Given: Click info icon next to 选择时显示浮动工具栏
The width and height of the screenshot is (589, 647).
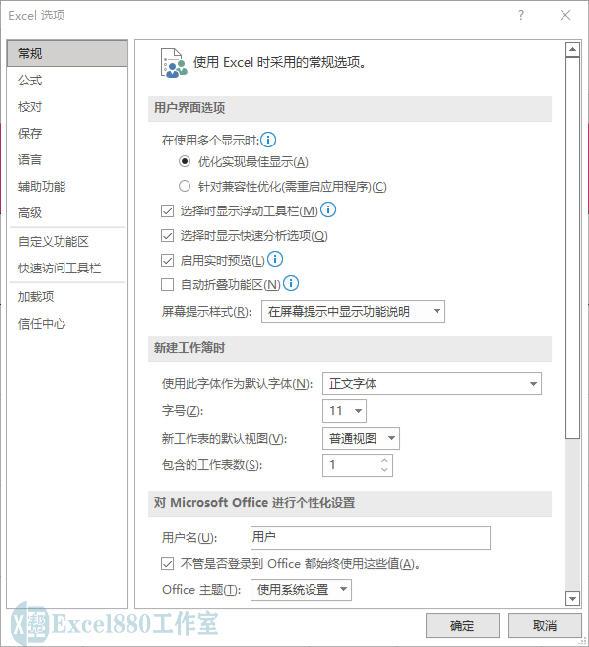Looking at the screenshot, I should coord(328,210).
